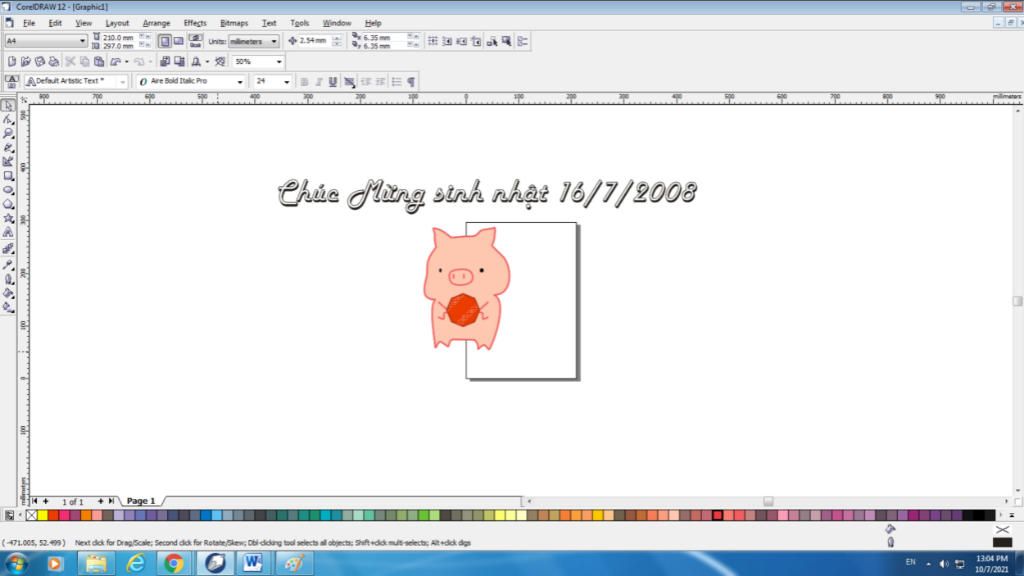Click the Open file icon

pyautogui.click(x=25, y=61)
